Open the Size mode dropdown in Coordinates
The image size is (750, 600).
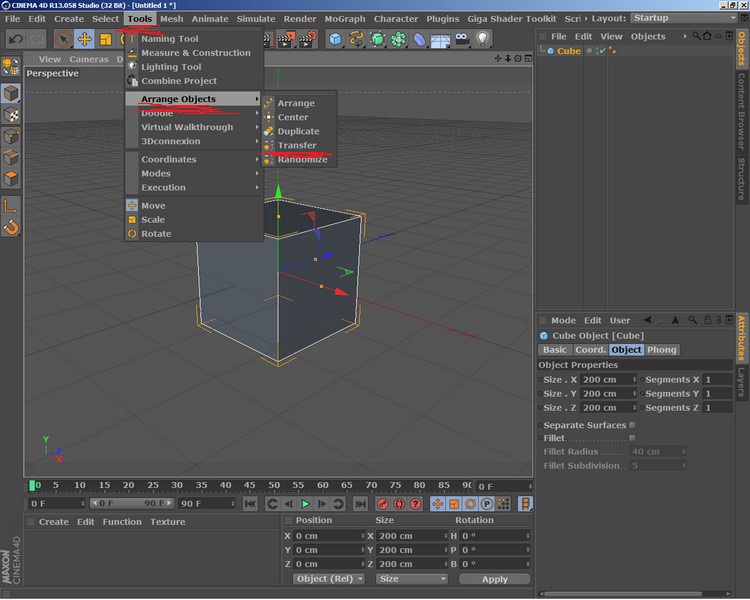click(411, 579)
